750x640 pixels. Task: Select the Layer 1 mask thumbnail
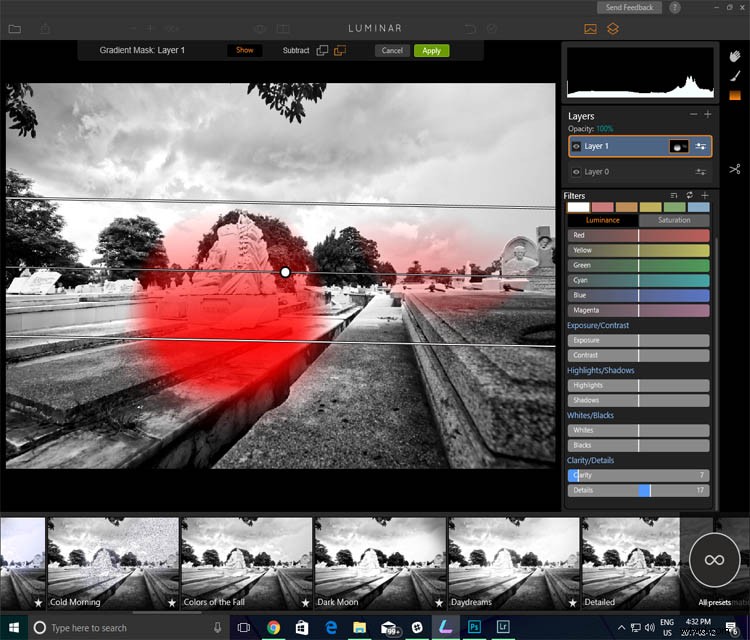click(679, 146)
